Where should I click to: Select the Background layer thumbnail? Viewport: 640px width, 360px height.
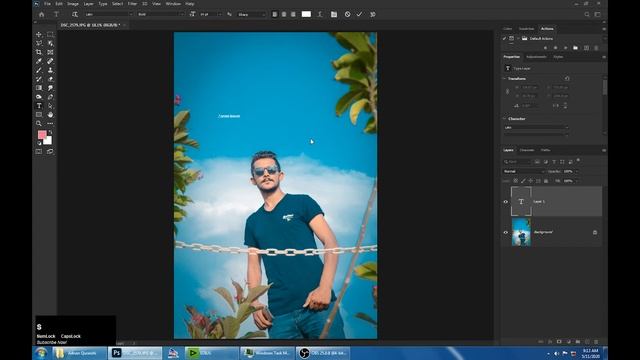click(x=521, y=232)
